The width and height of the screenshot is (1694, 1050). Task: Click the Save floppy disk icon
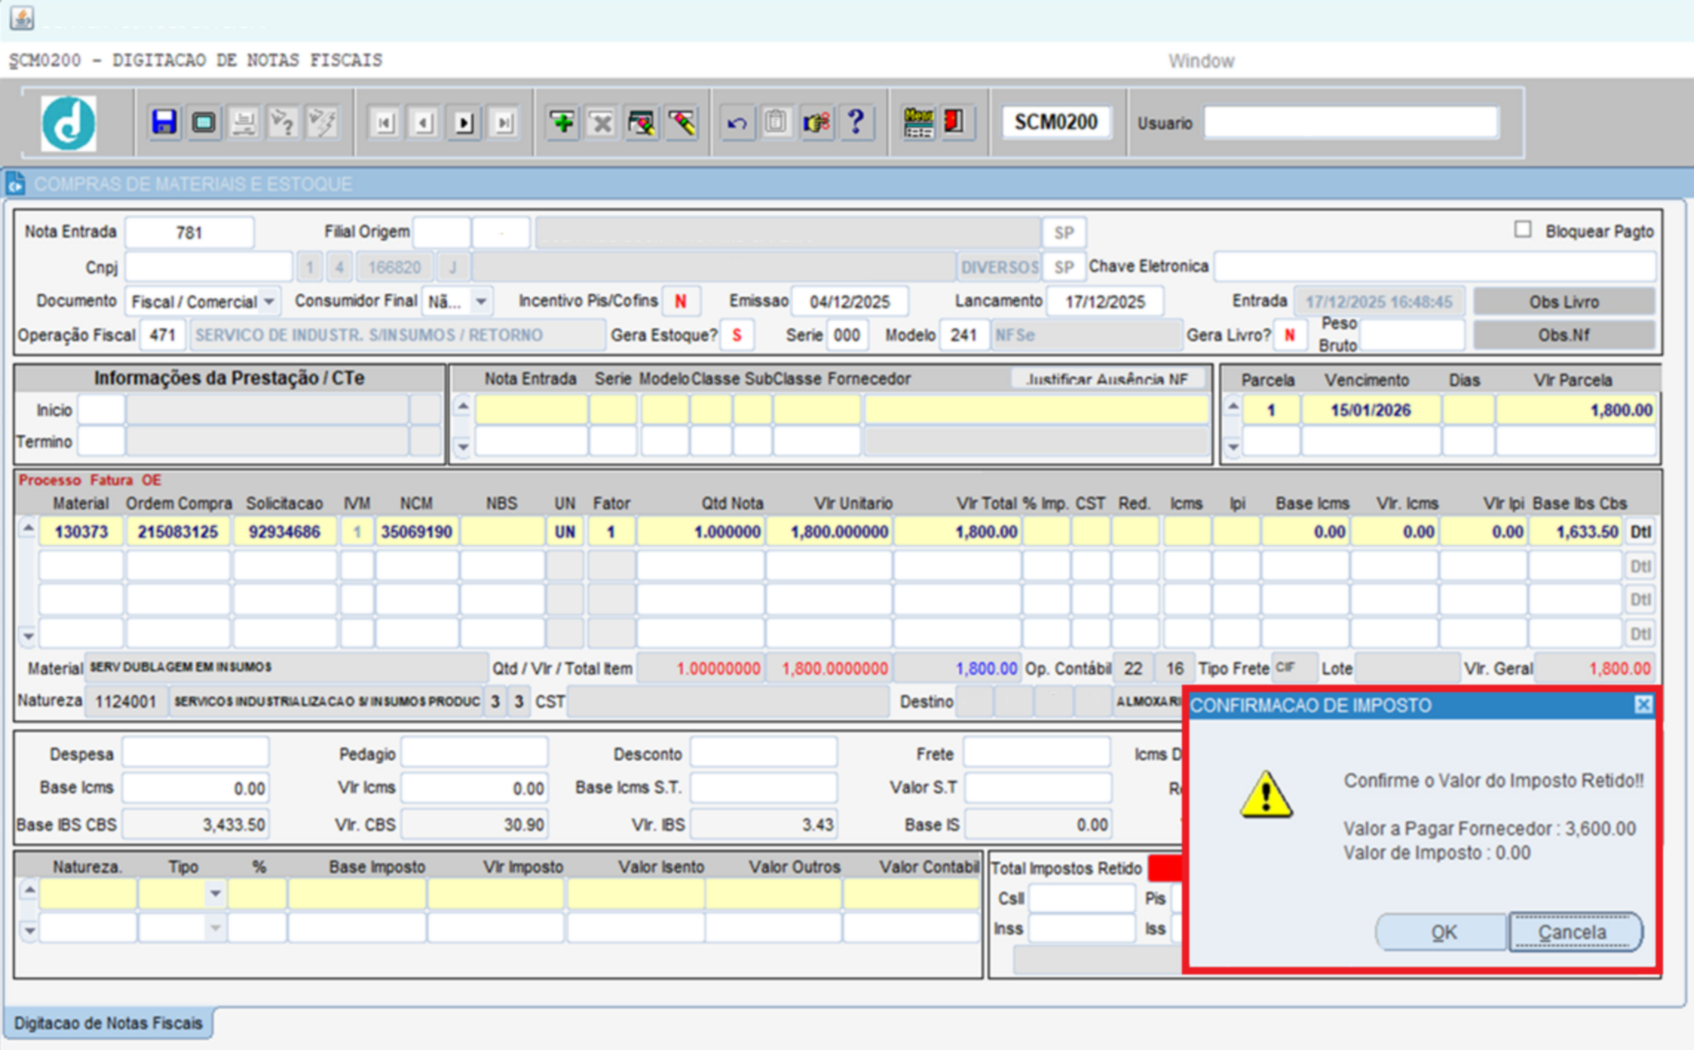coord(164,122)
